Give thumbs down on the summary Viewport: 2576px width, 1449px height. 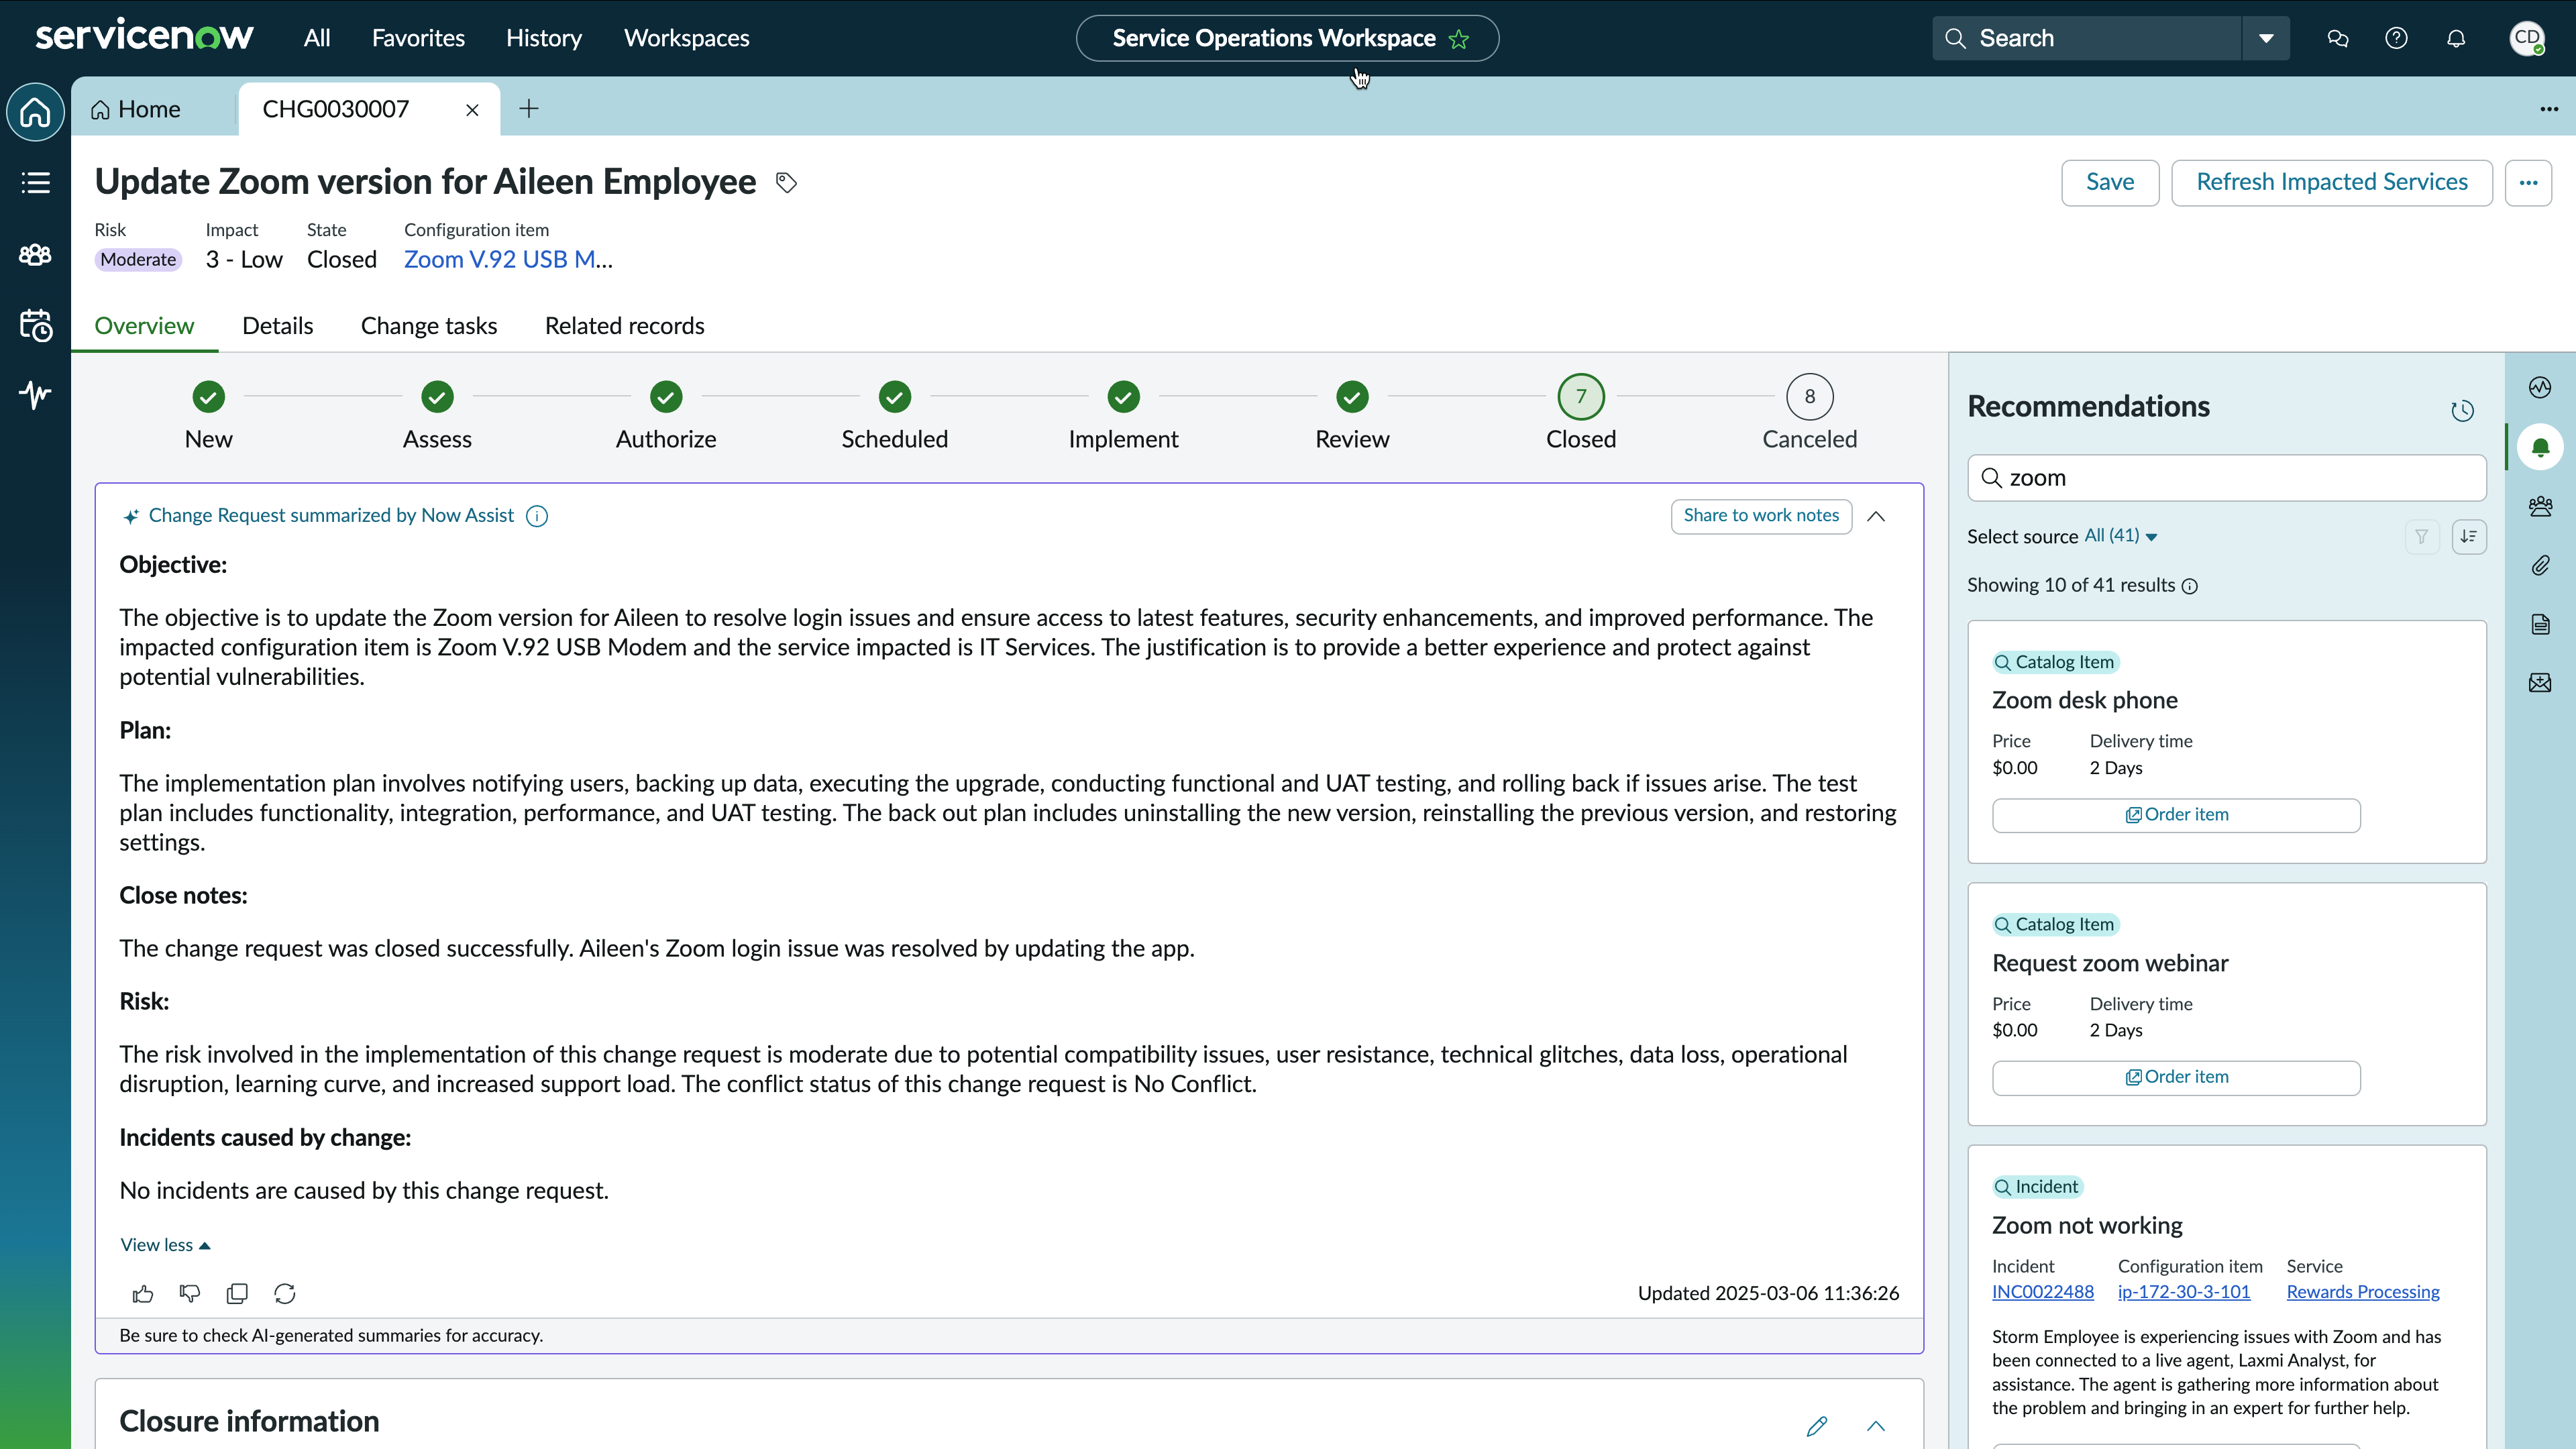click(190, 1294)
